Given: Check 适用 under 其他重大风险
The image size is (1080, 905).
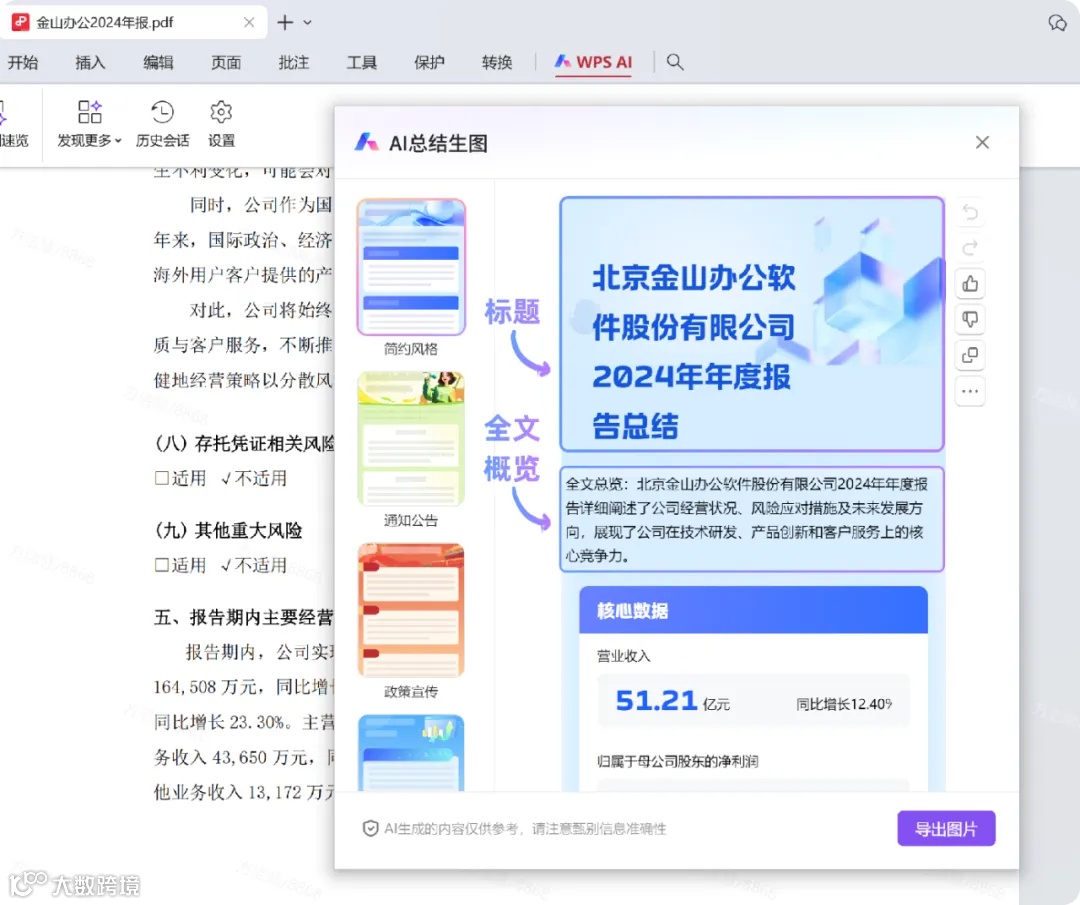Looking at the screenshot, I should [x=162, y=565].
